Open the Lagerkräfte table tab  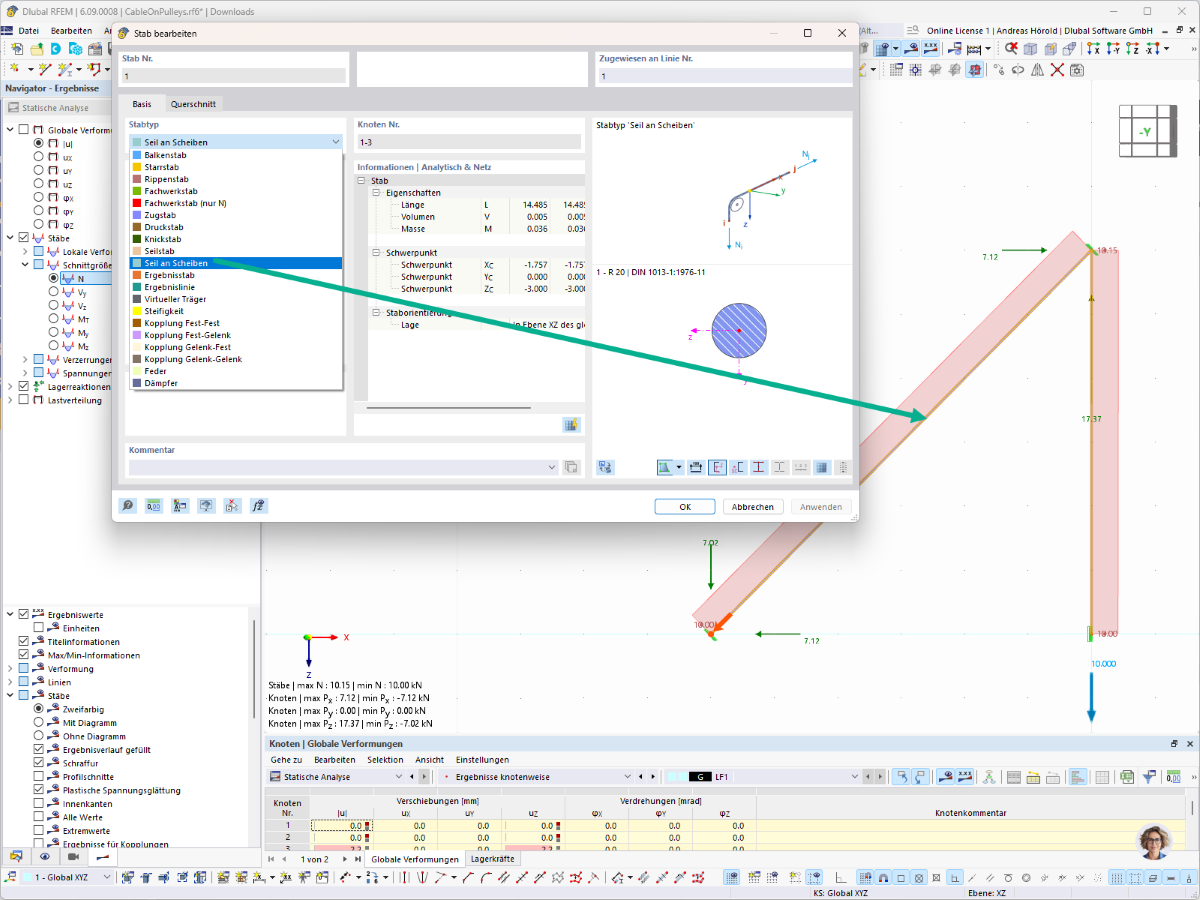pos(492,859)
